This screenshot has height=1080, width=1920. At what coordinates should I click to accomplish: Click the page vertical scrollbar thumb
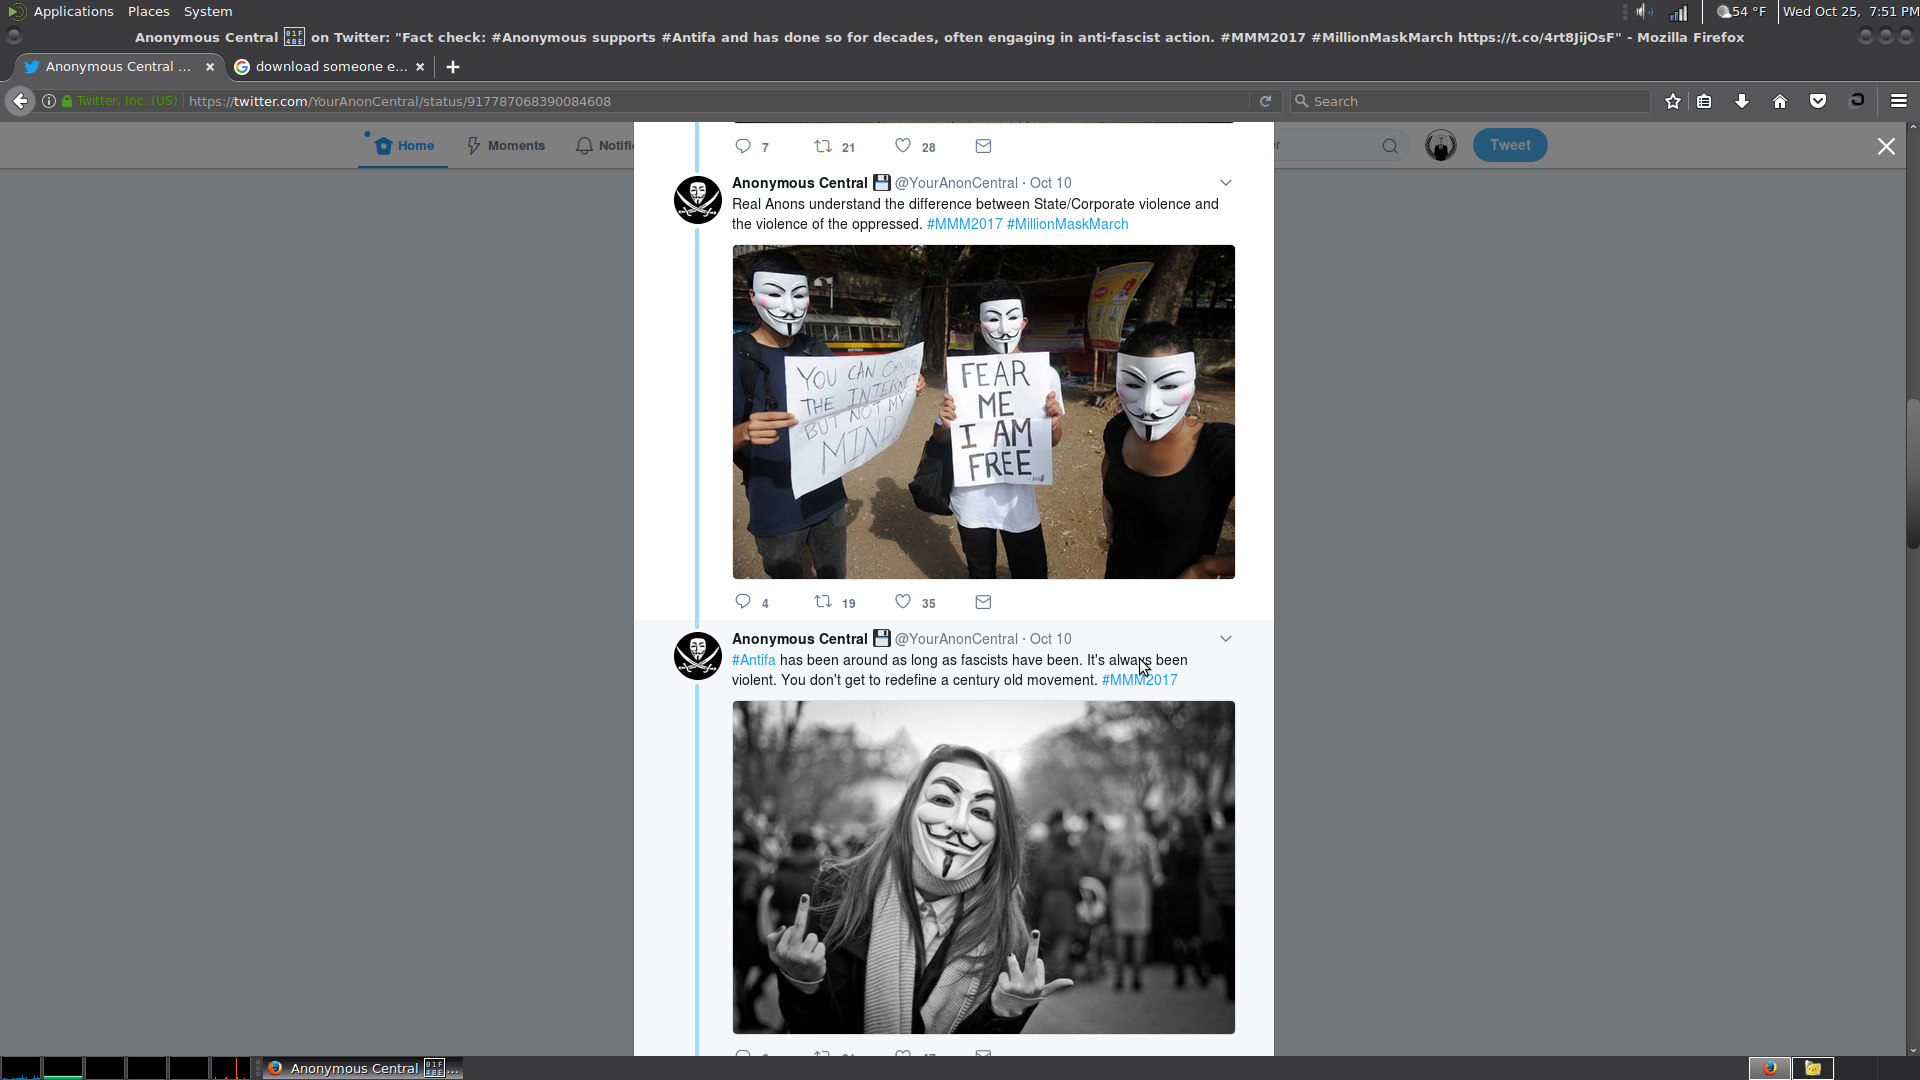[x=1913, y=473]
